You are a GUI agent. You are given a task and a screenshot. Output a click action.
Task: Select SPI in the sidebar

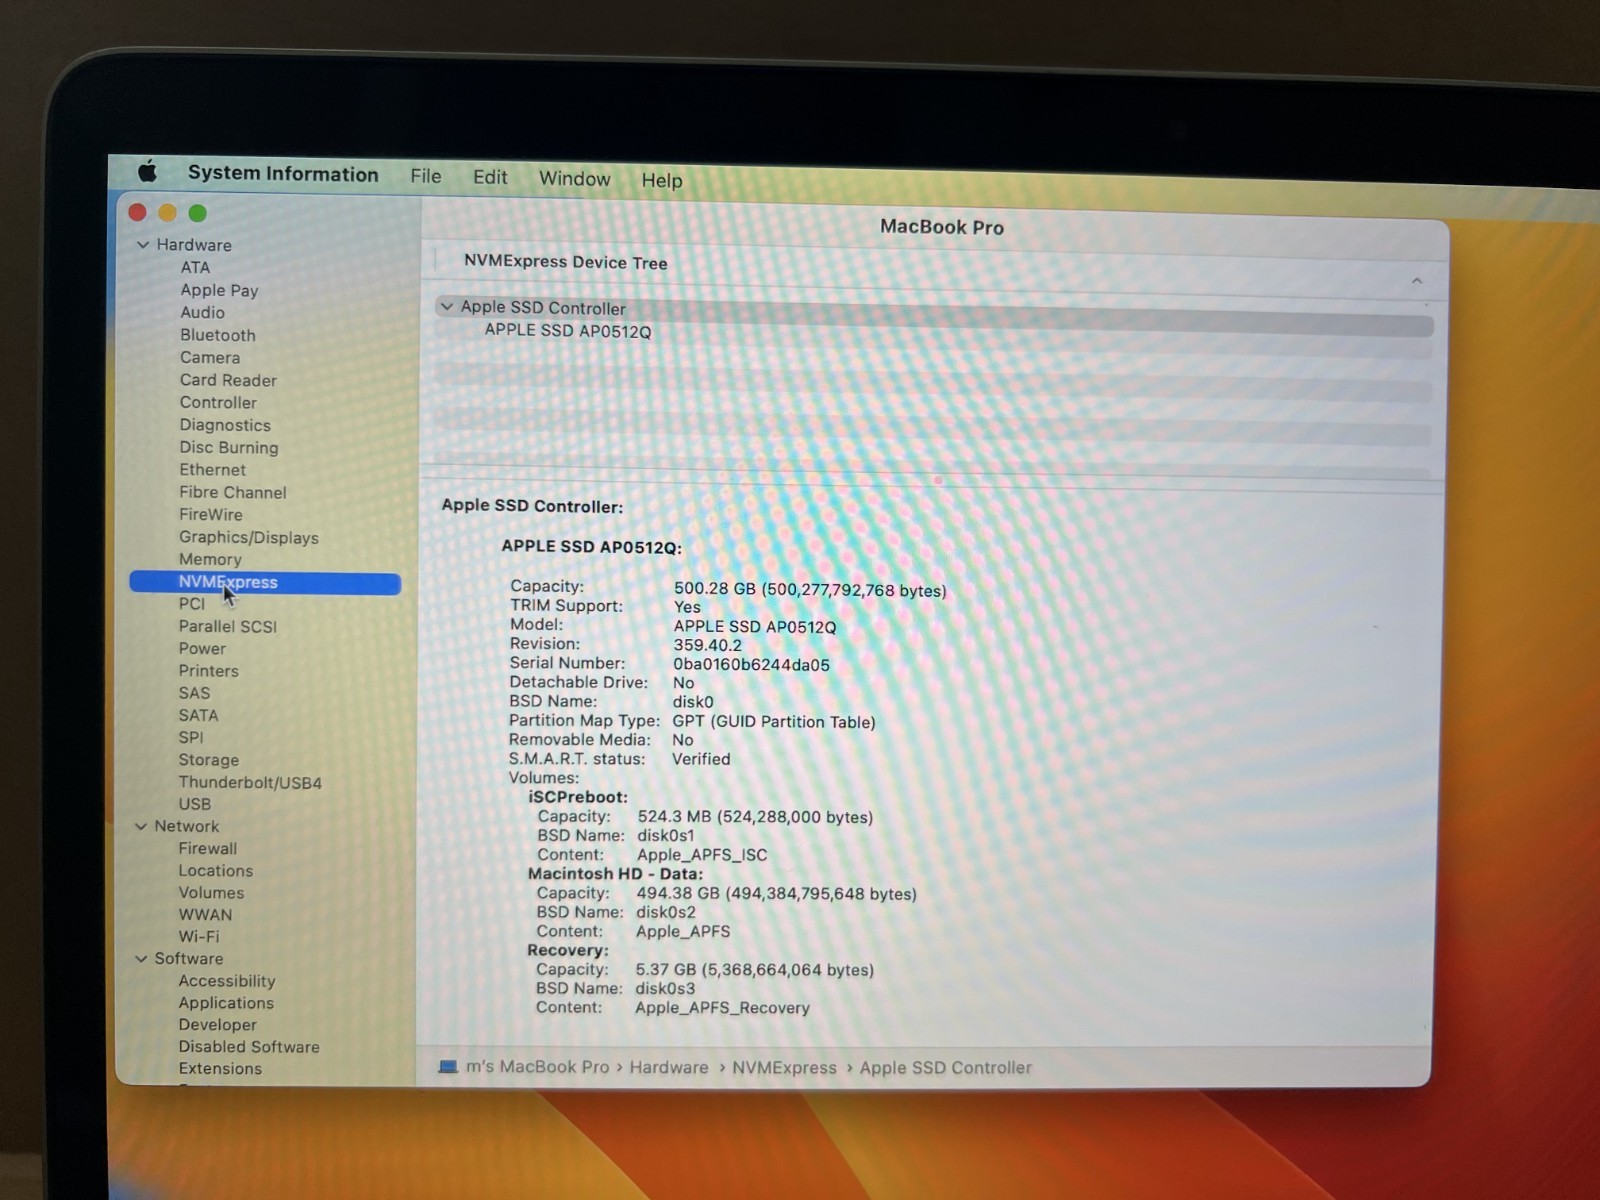click(190, 737)
